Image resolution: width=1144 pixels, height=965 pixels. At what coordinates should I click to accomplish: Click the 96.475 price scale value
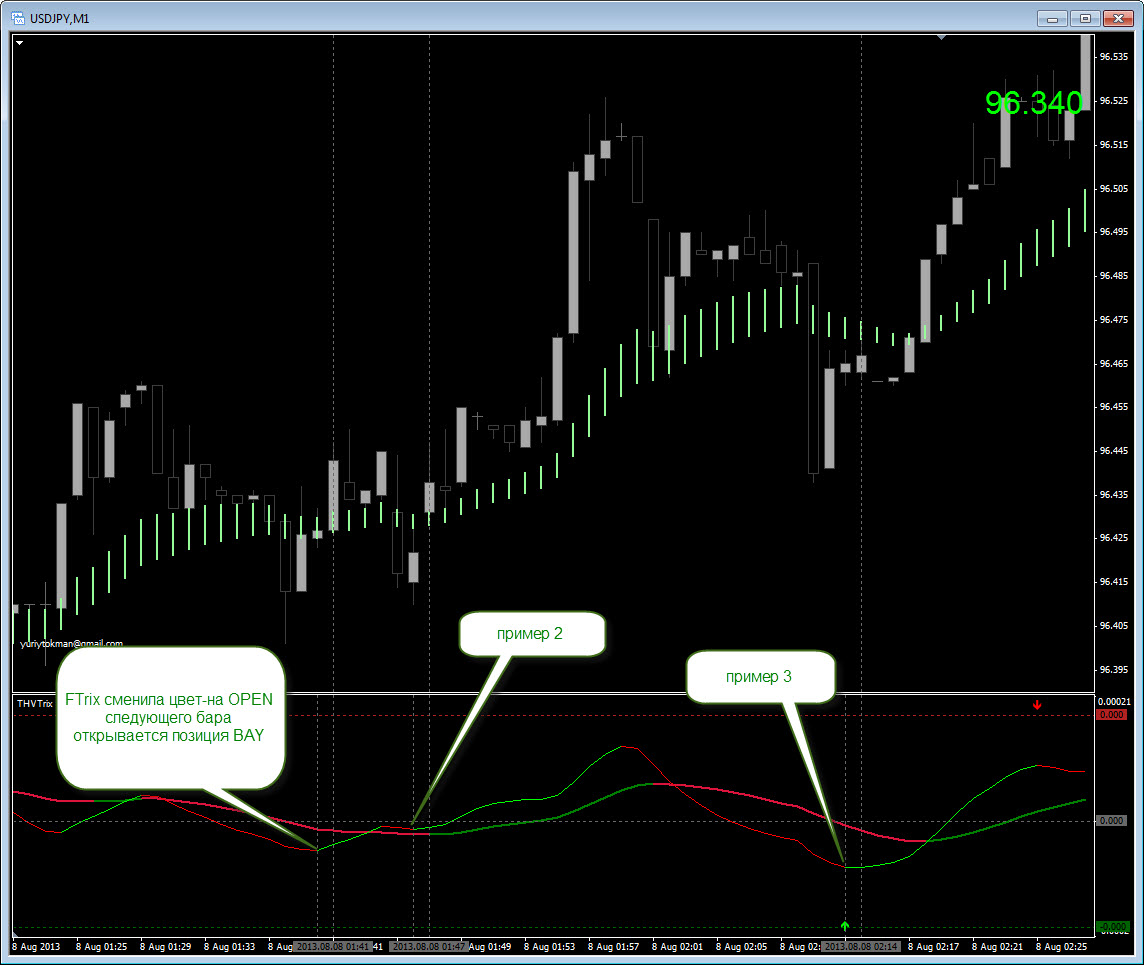click(x=1113, y=319)
